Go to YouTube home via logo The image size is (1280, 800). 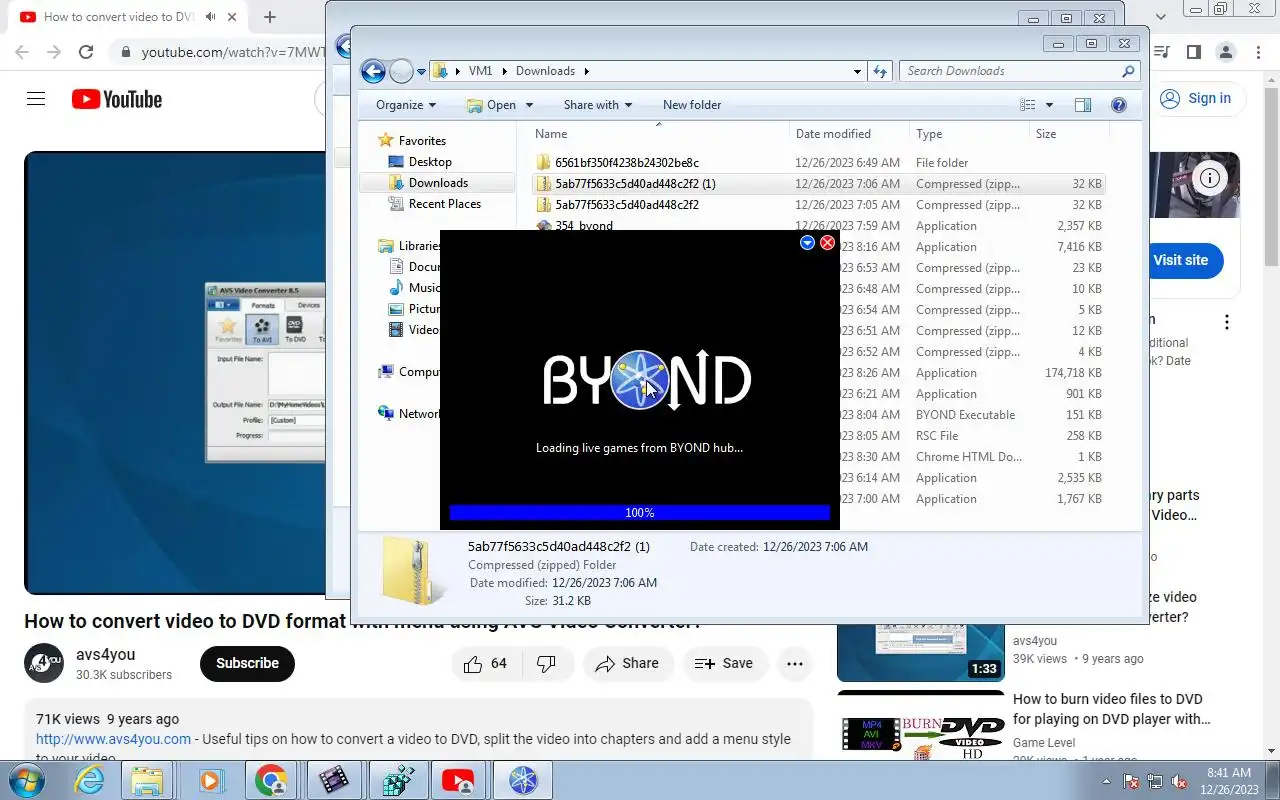coord(117,99)
